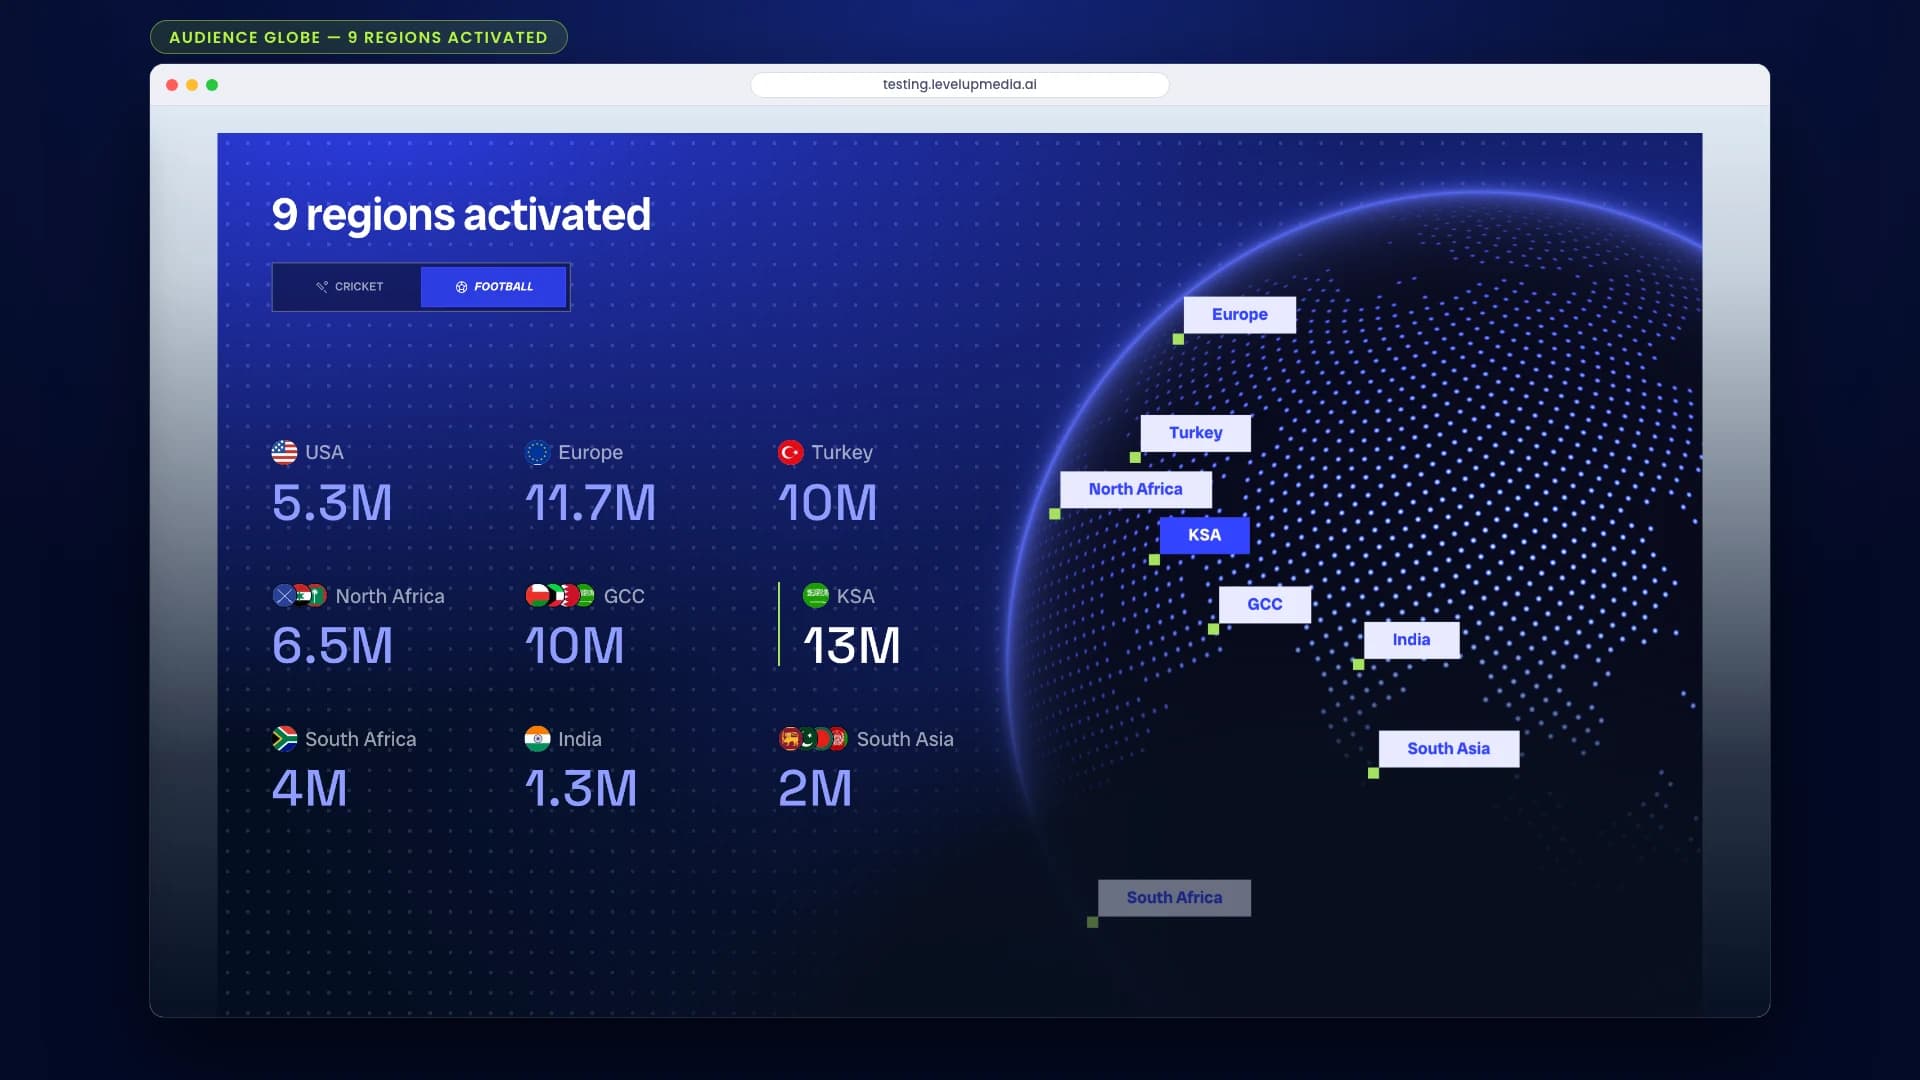
Task: Click the football icon in the tab
Action: [461, 287]
